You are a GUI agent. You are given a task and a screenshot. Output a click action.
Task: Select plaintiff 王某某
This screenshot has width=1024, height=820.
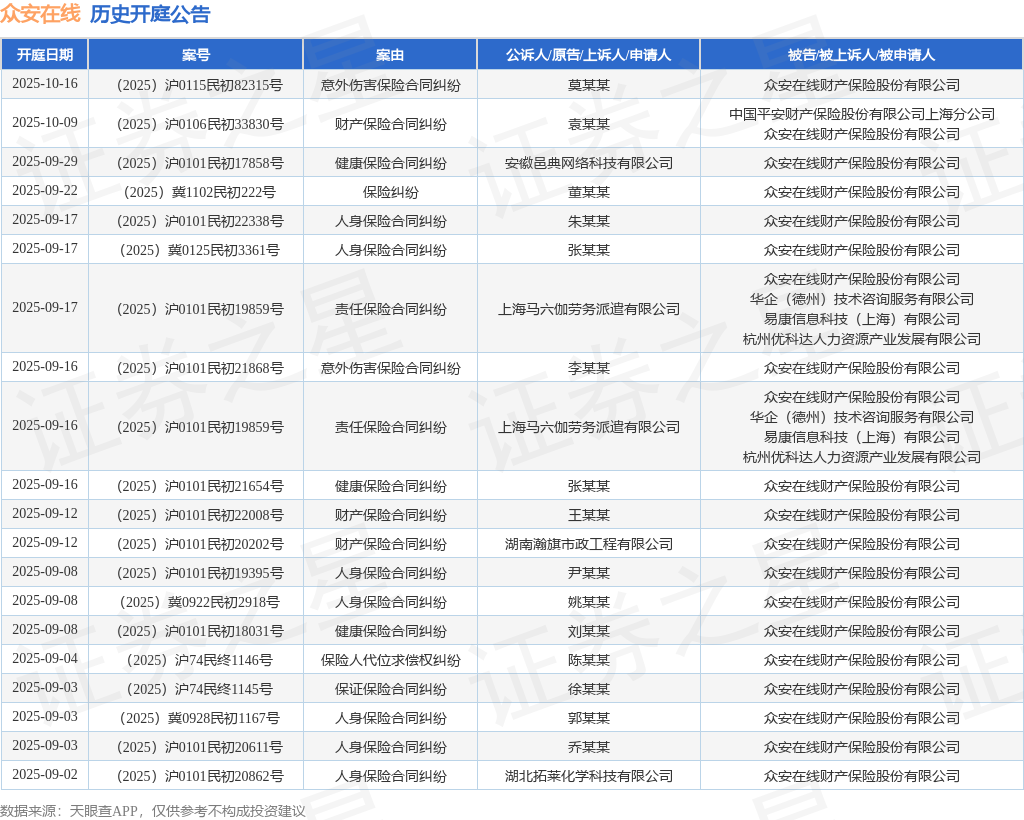588,515
